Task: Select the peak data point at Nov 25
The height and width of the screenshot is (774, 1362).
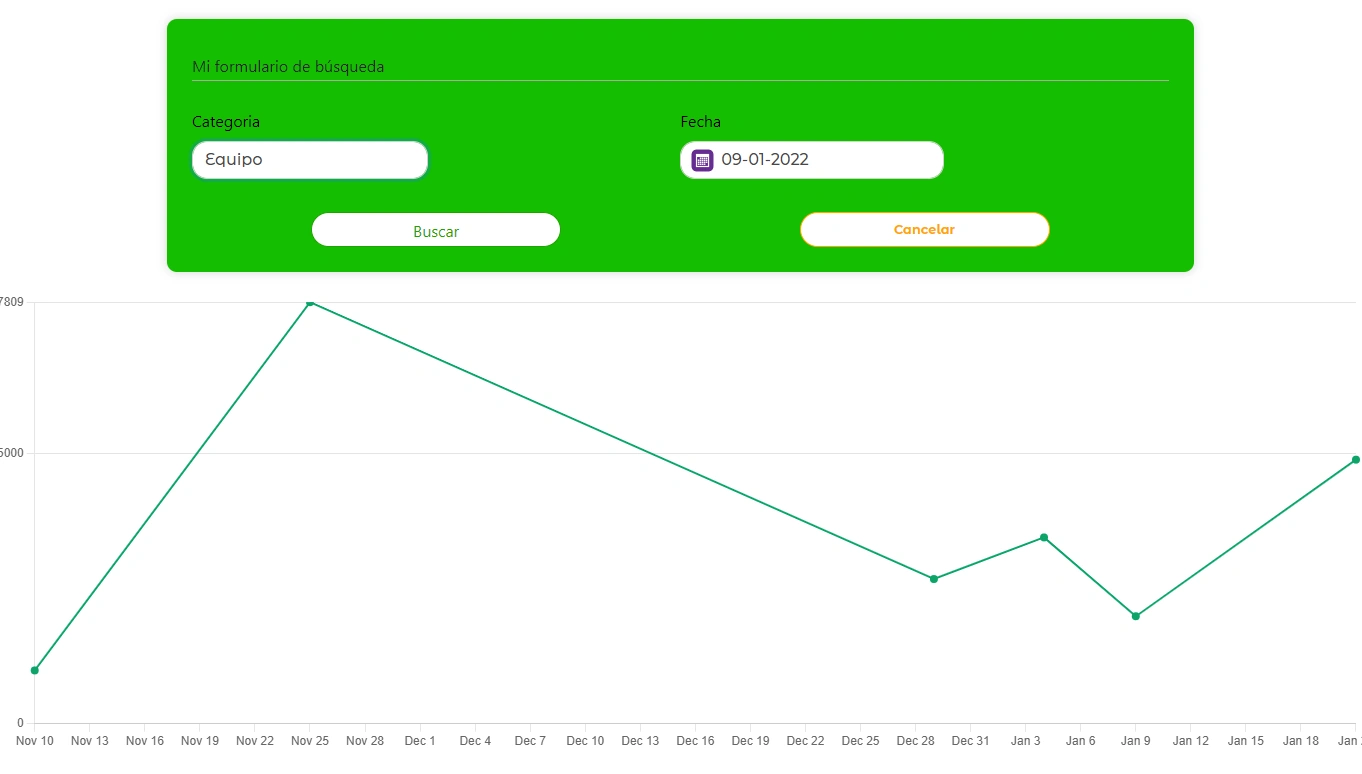Action: tap(310, 302)
